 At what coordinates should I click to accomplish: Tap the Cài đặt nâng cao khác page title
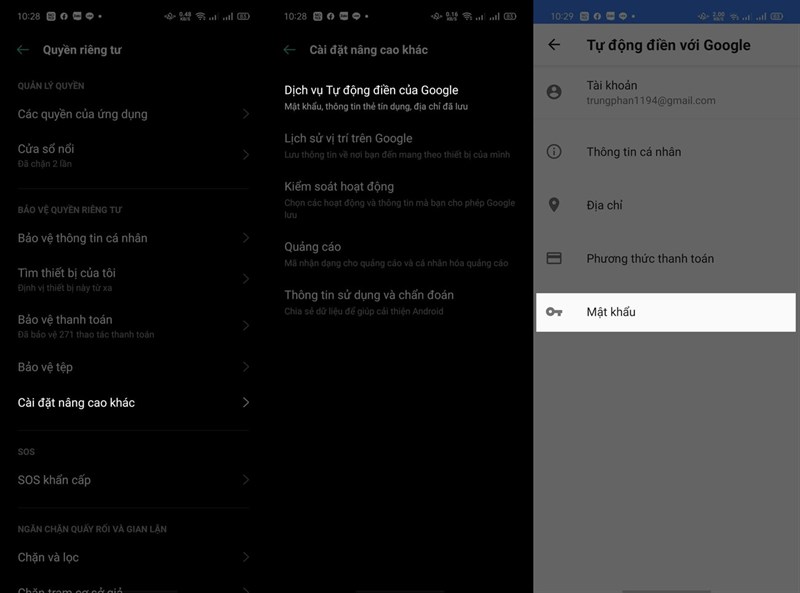pos(368,50)
